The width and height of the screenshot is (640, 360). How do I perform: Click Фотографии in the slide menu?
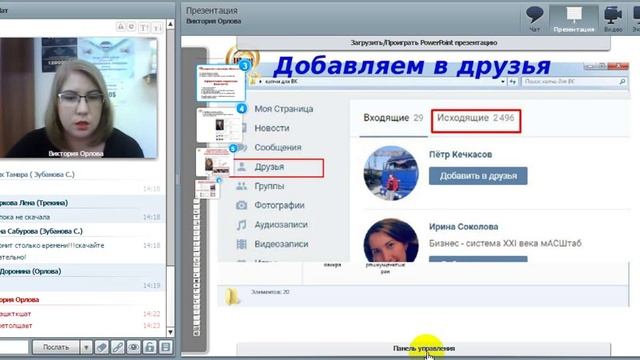pos(280,205)
